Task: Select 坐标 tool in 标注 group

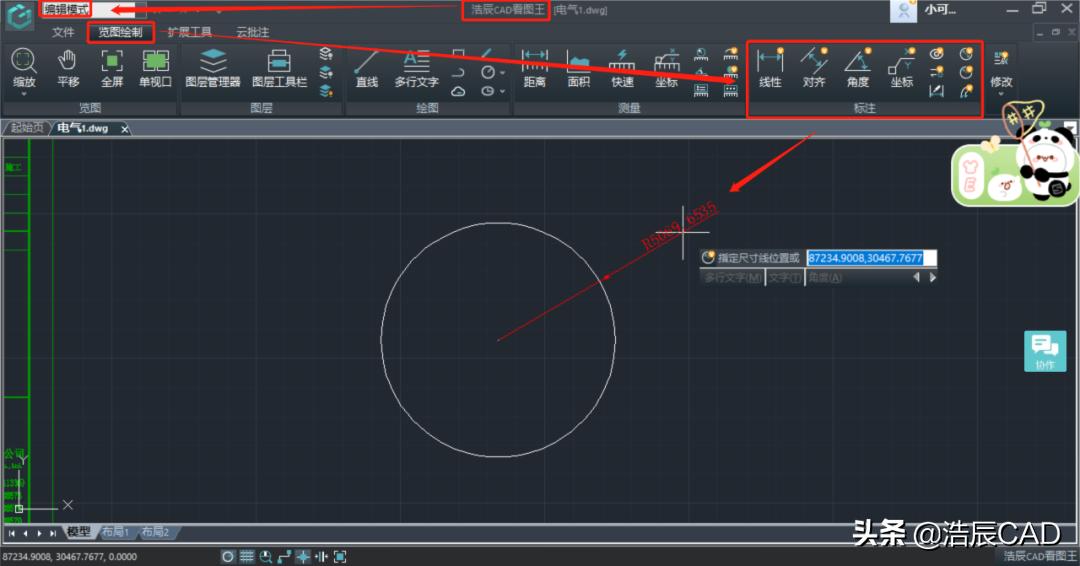Action: pyautogui.click(x=902, y=67)
